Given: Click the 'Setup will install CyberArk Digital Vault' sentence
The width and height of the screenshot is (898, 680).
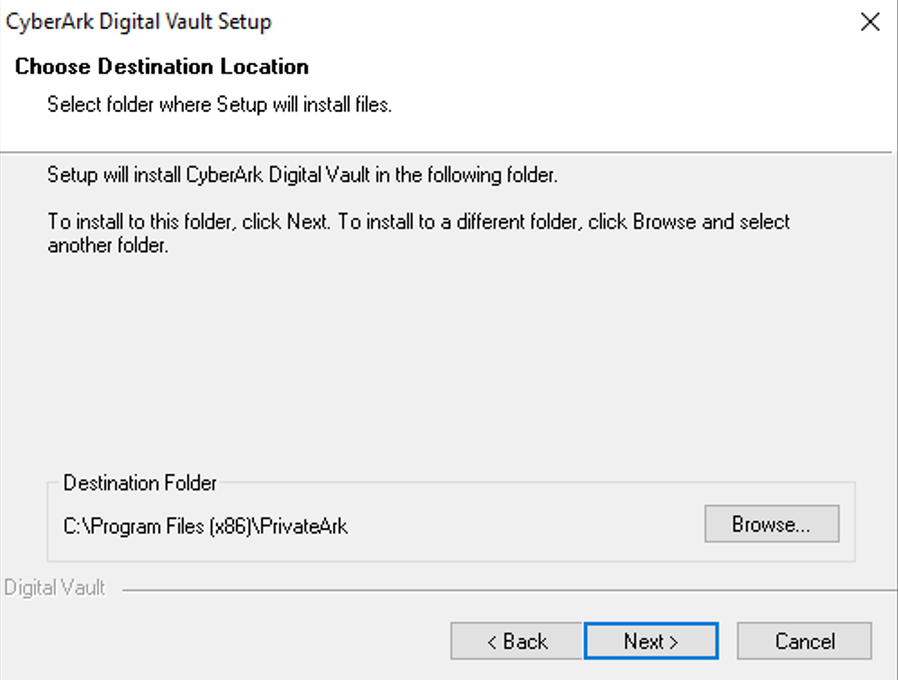Looking at the screenshot, I should (302, 175).
